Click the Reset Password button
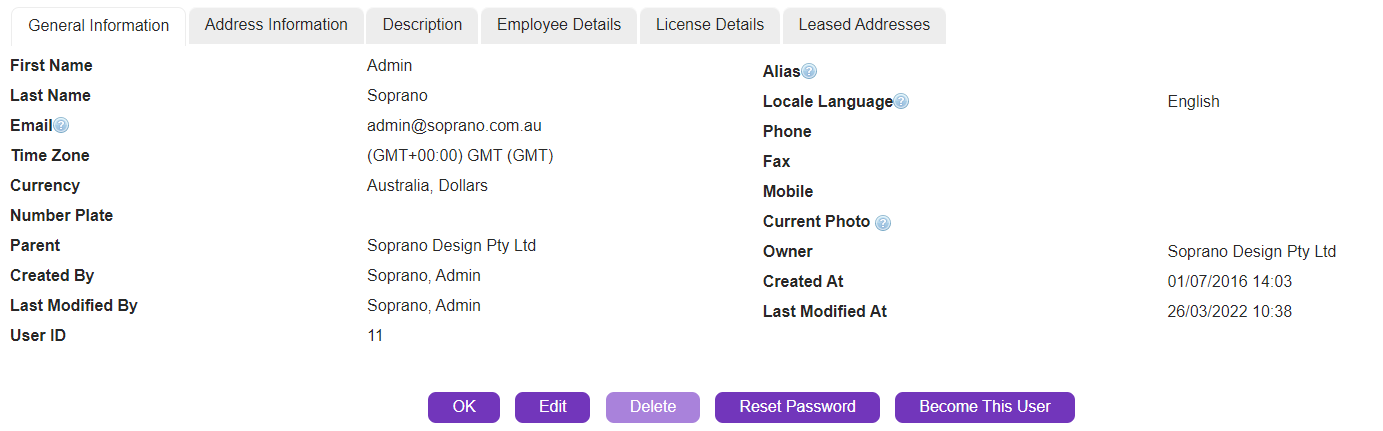This screenshot has height=431, width=1383. 797,407
